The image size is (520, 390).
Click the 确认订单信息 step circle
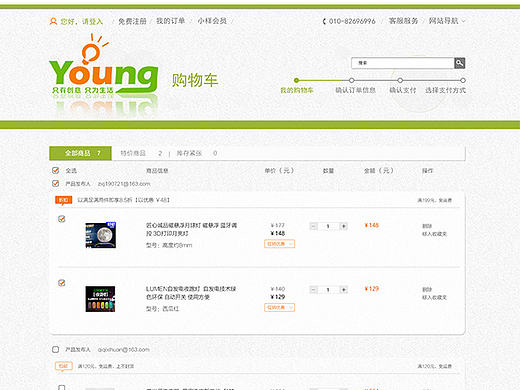coord(351,80)
